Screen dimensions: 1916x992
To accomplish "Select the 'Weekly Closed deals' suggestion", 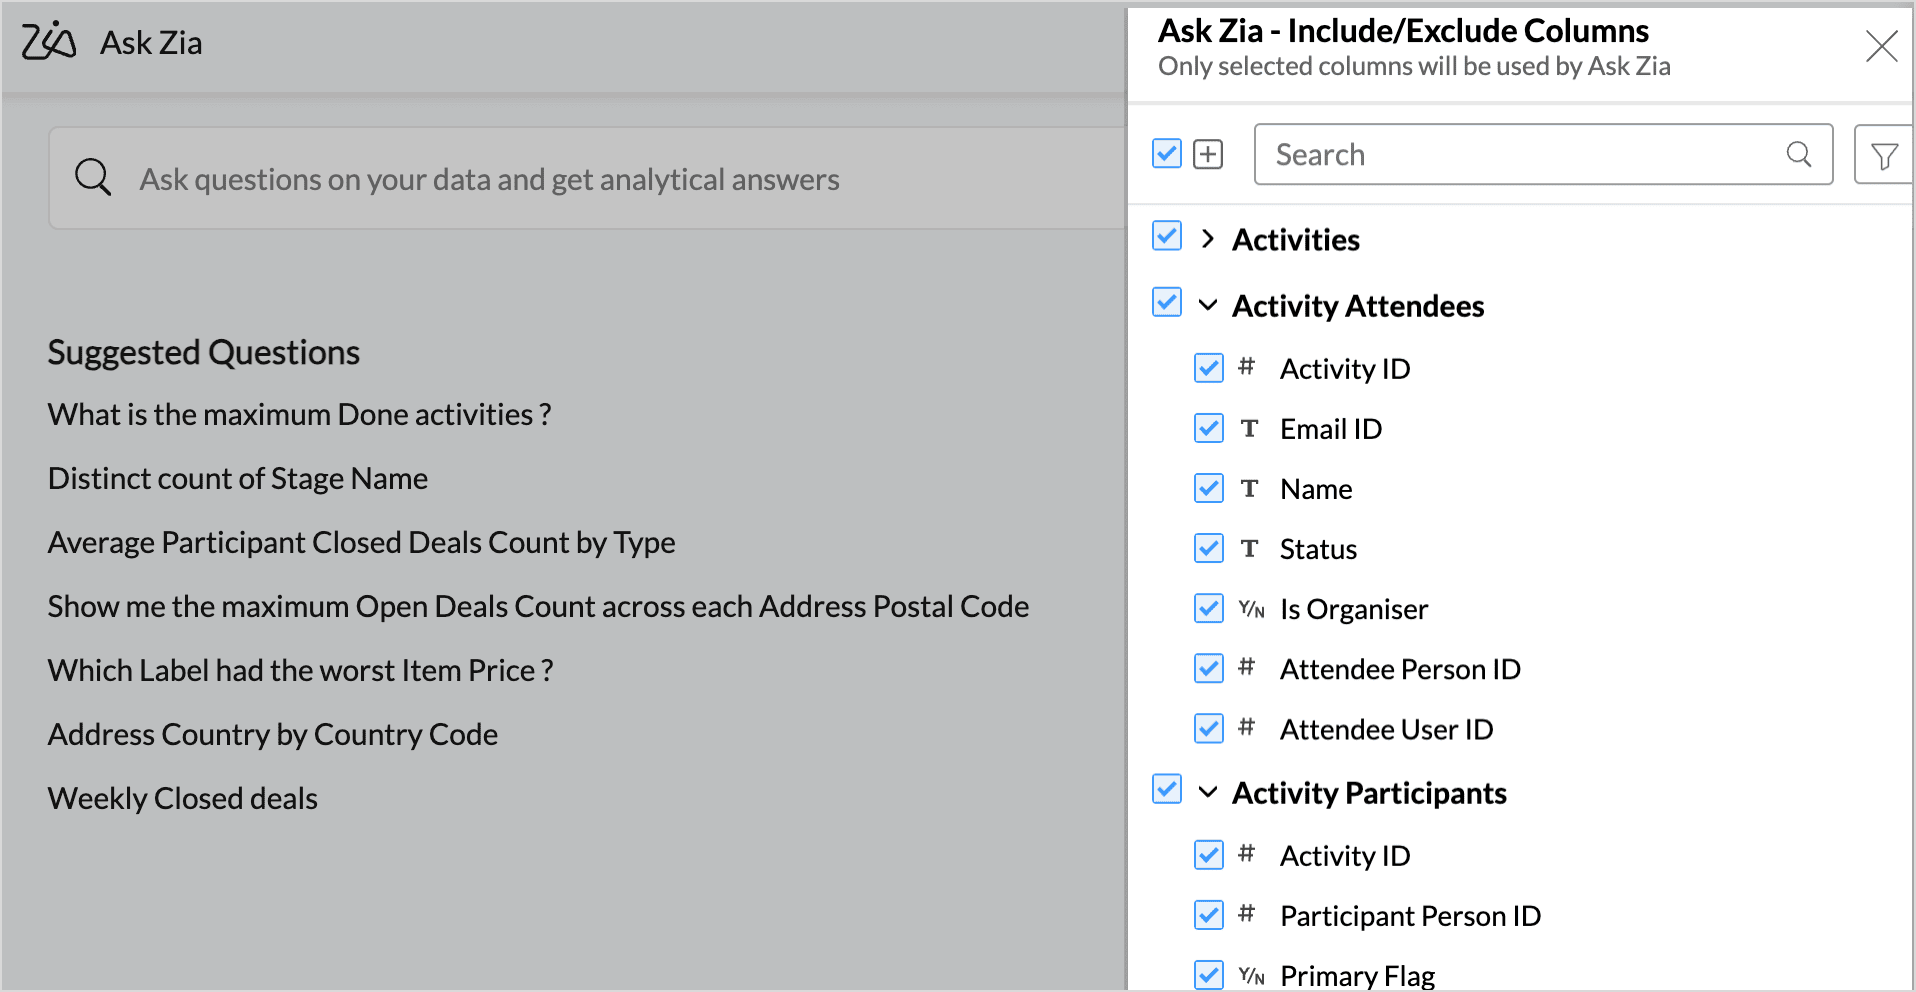I will pos(183,798).
